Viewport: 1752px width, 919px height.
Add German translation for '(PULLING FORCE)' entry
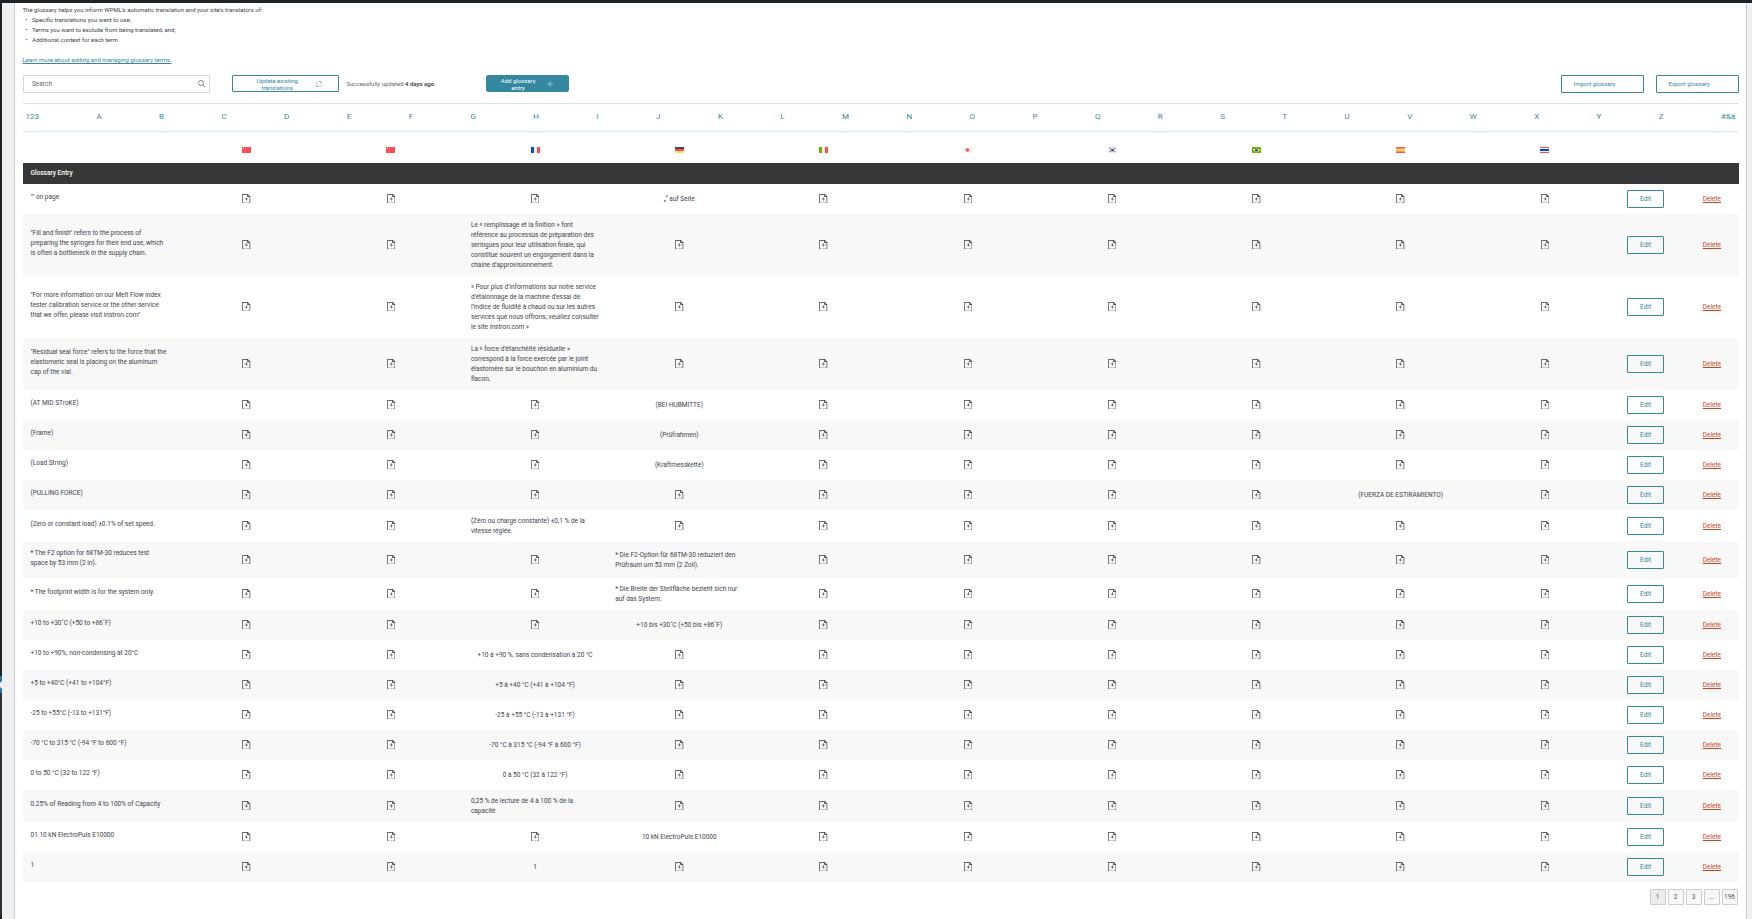pos(679,495)
